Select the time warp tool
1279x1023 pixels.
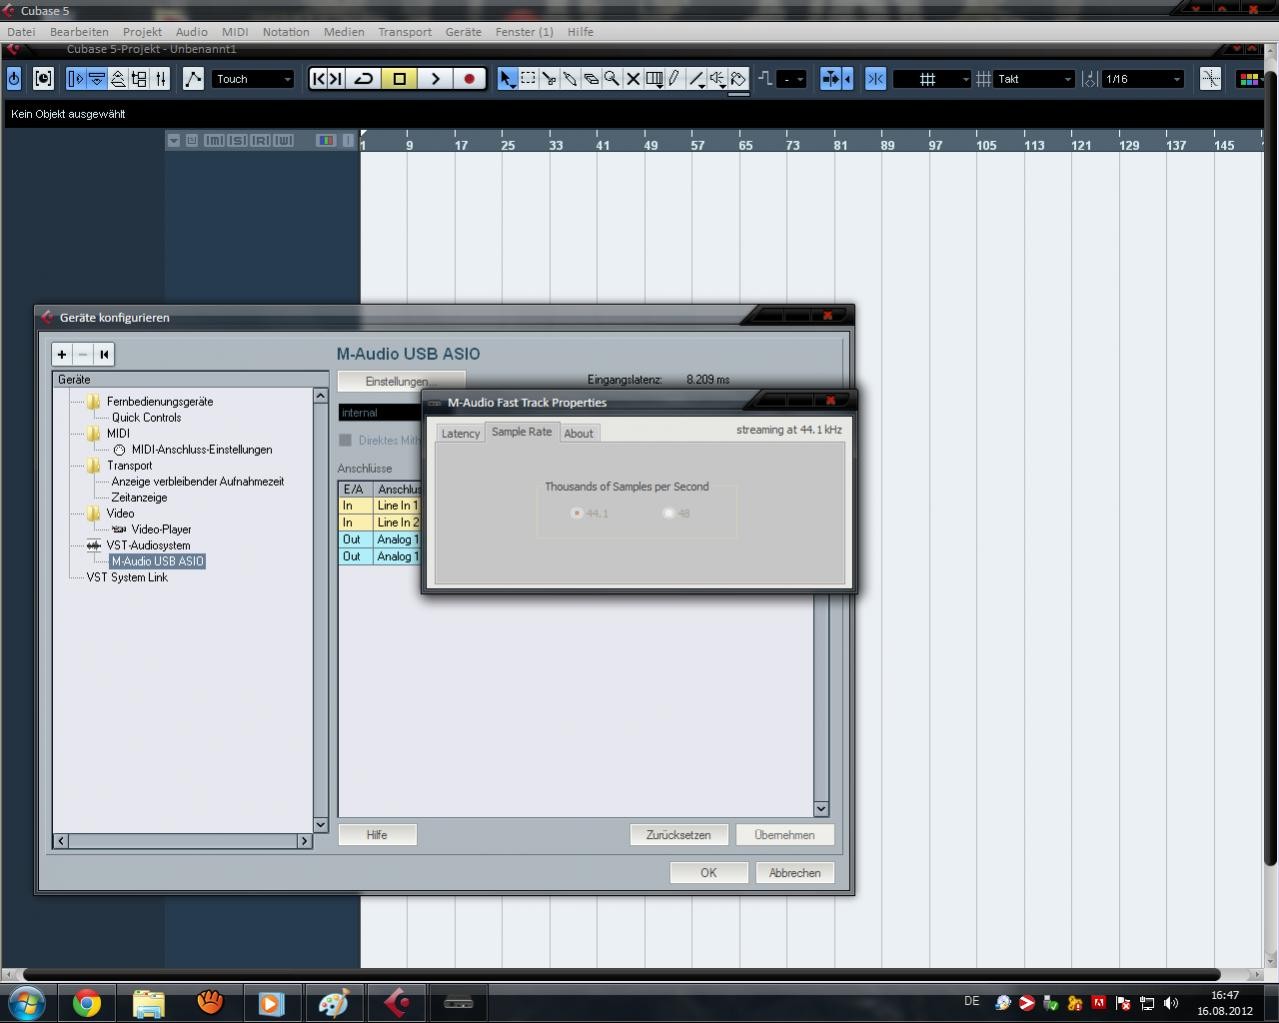tap(654, 79)
